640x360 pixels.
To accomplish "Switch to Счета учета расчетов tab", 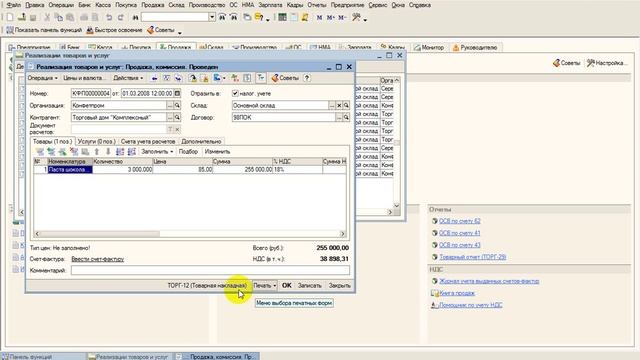I will click(x=148, y=141).
